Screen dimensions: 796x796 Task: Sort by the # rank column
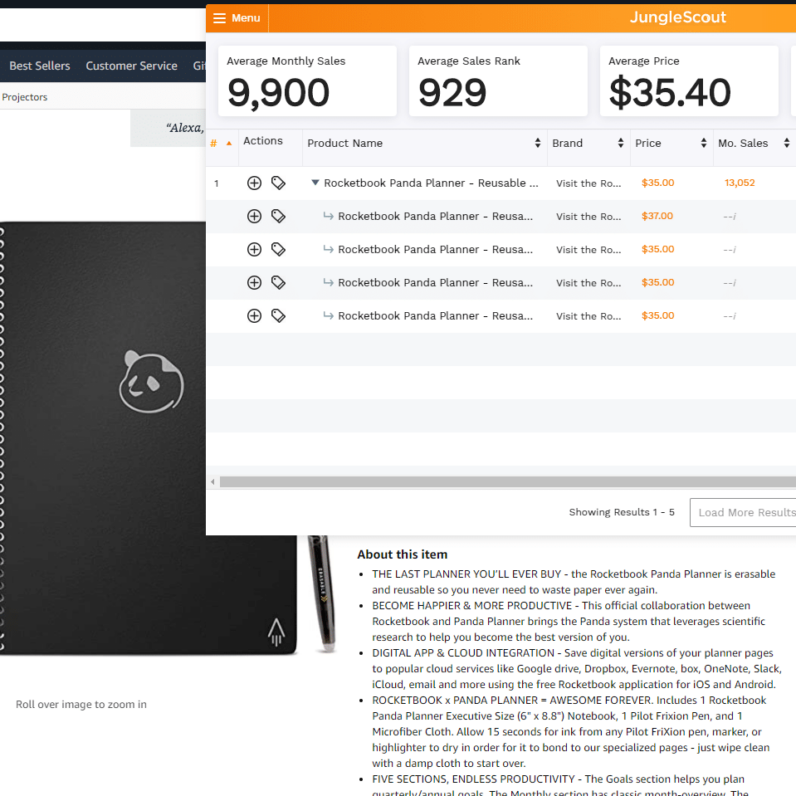(x=221, y=144)
